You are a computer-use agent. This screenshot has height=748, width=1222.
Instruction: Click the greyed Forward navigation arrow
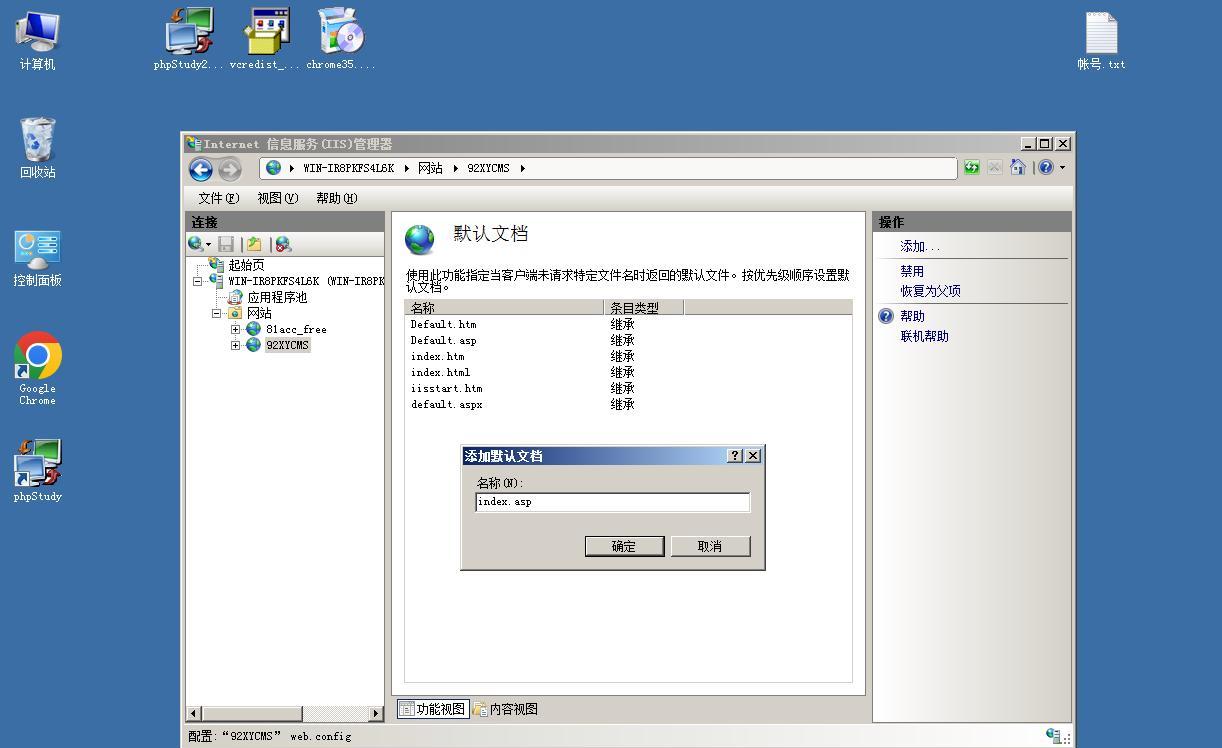coord(230,169)
